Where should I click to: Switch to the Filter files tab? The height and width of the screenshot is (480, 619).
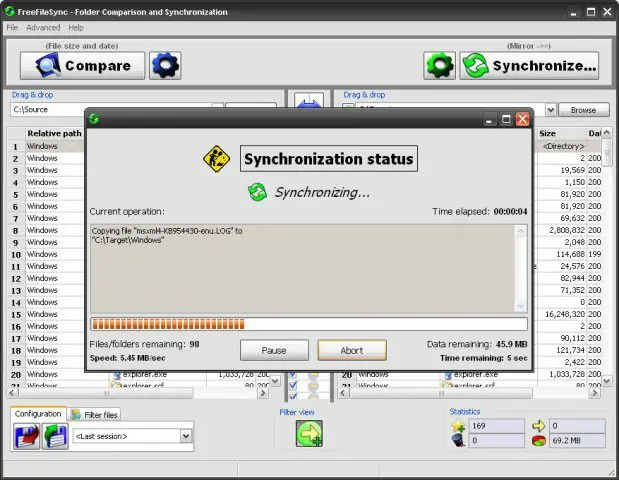click(x=94, y=415)
